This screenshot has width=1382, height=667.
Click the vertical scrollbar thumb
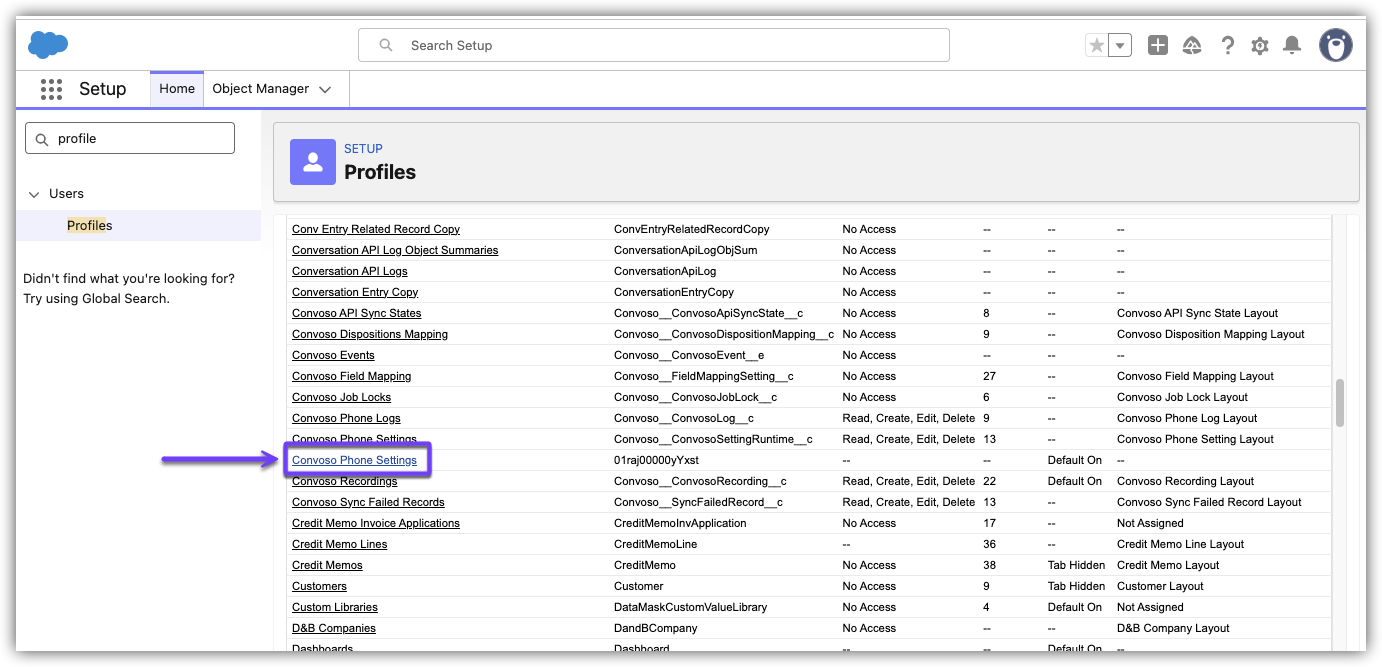[x=1340, y=403]
